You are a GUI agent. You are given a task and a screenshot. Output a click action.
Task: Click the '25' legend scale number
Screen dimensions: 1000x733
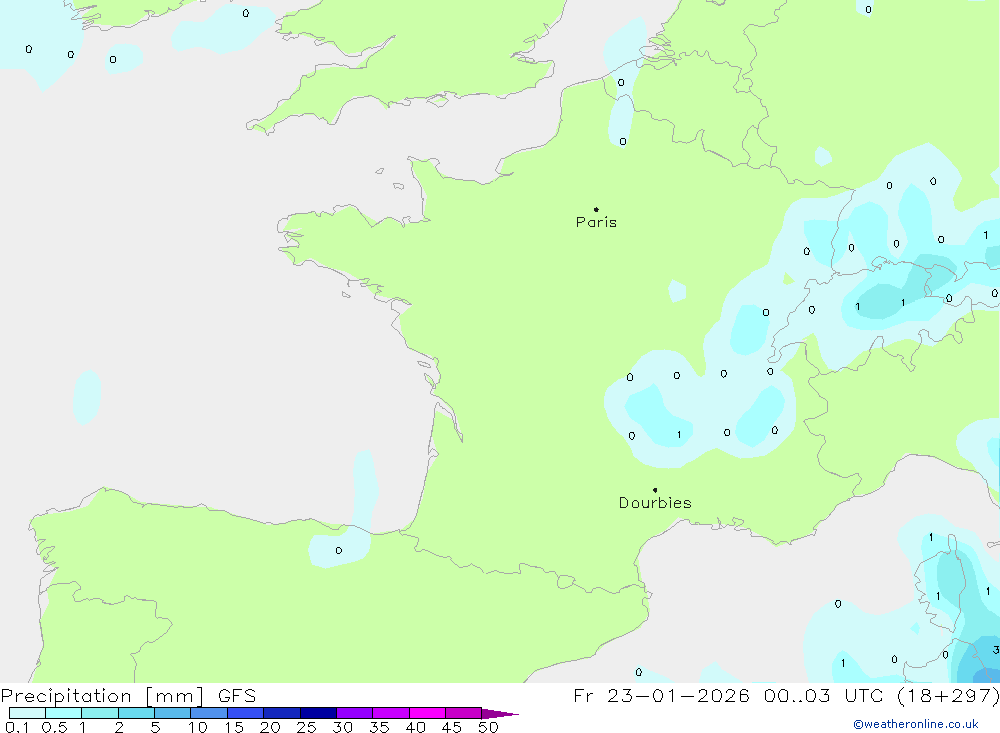click(306, 727)
